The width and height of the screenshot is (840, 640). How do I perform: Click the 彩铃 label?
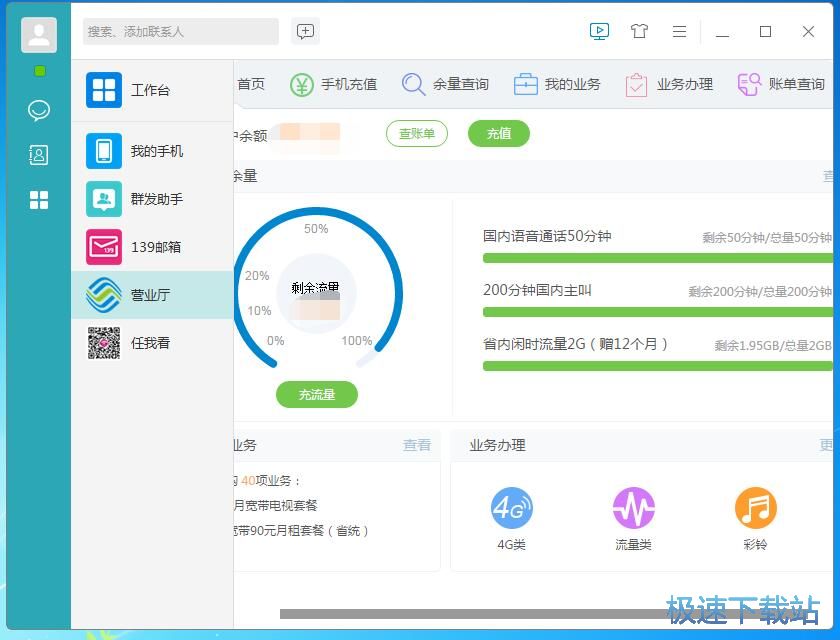(x=755, y=545)
